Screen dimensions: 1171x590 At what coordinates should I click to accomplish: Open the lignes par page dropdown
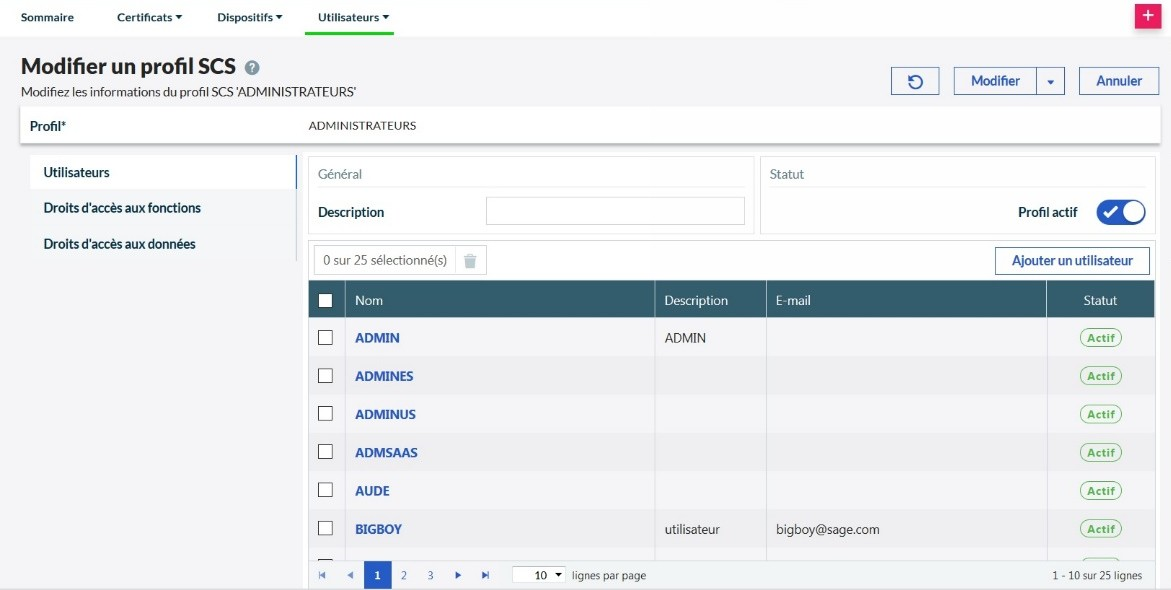[x=539, y=575]
